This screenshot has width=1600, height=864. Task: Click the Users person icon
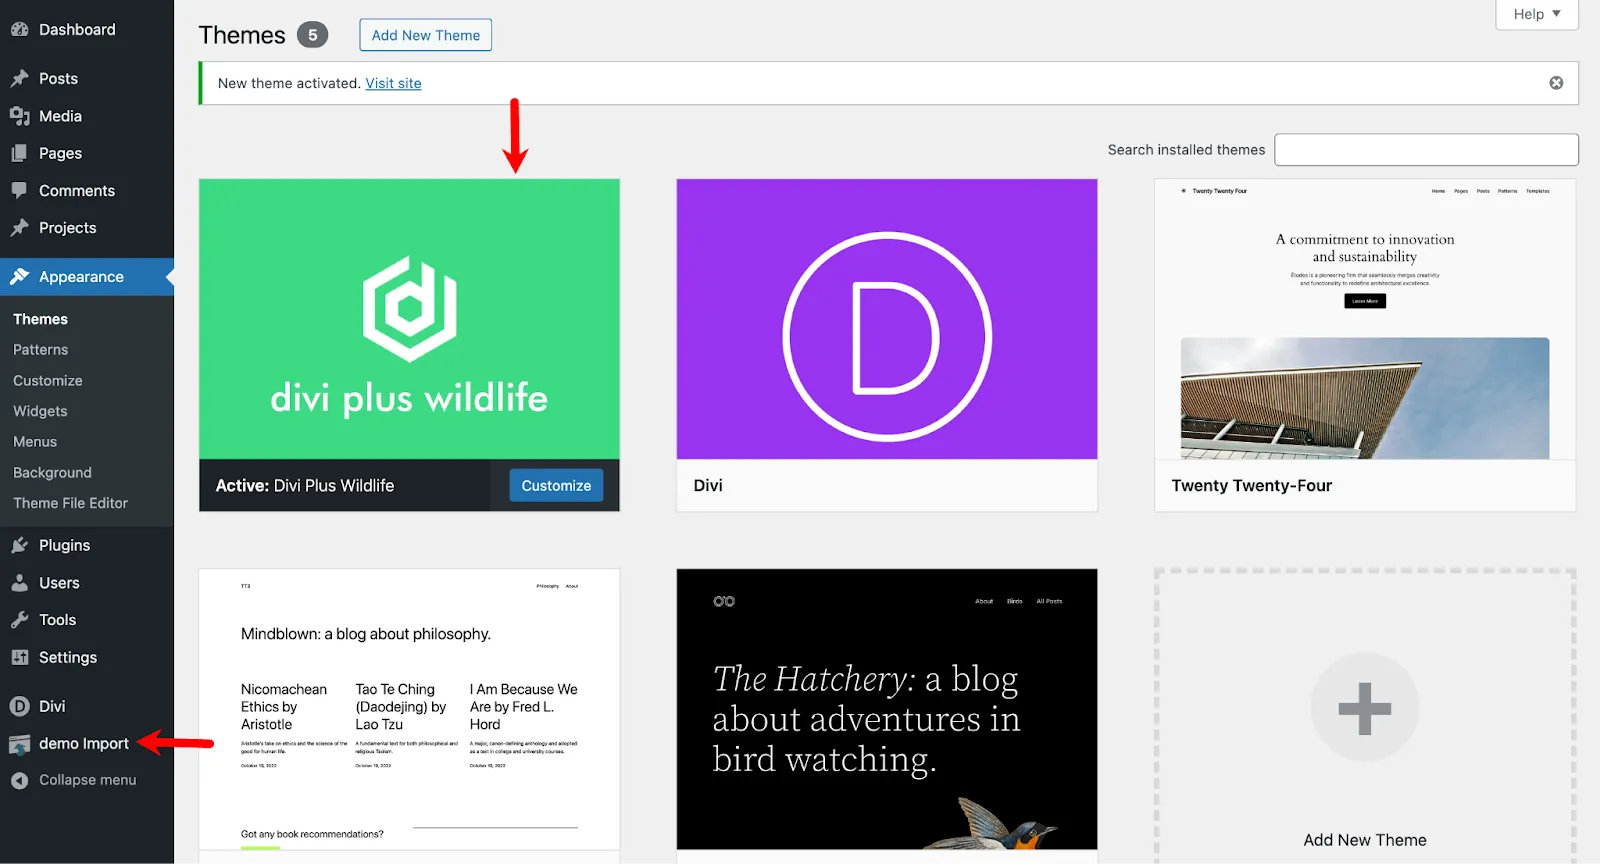click(x=20, y=583)
